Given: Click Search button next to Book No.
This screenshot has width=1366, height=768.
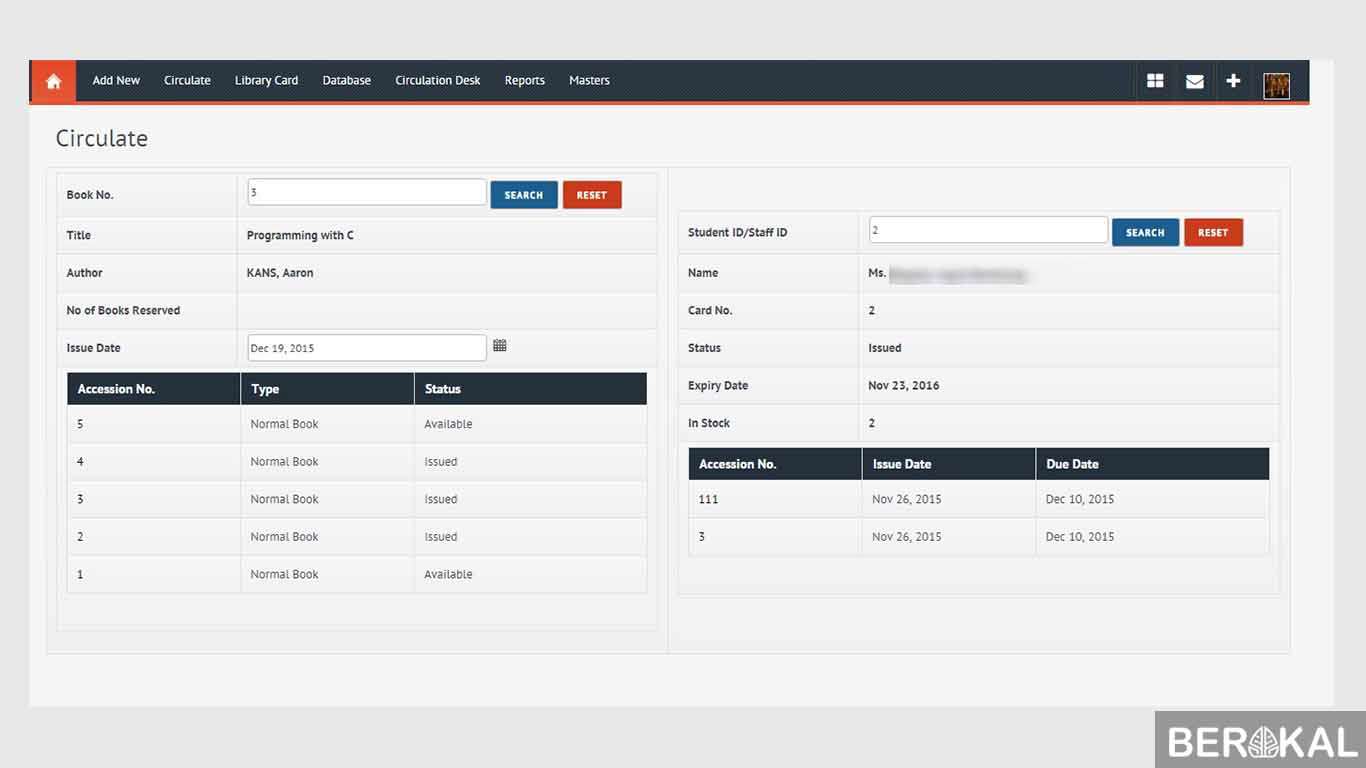Looking at the screenshot, I should click(x=523, y=195).
